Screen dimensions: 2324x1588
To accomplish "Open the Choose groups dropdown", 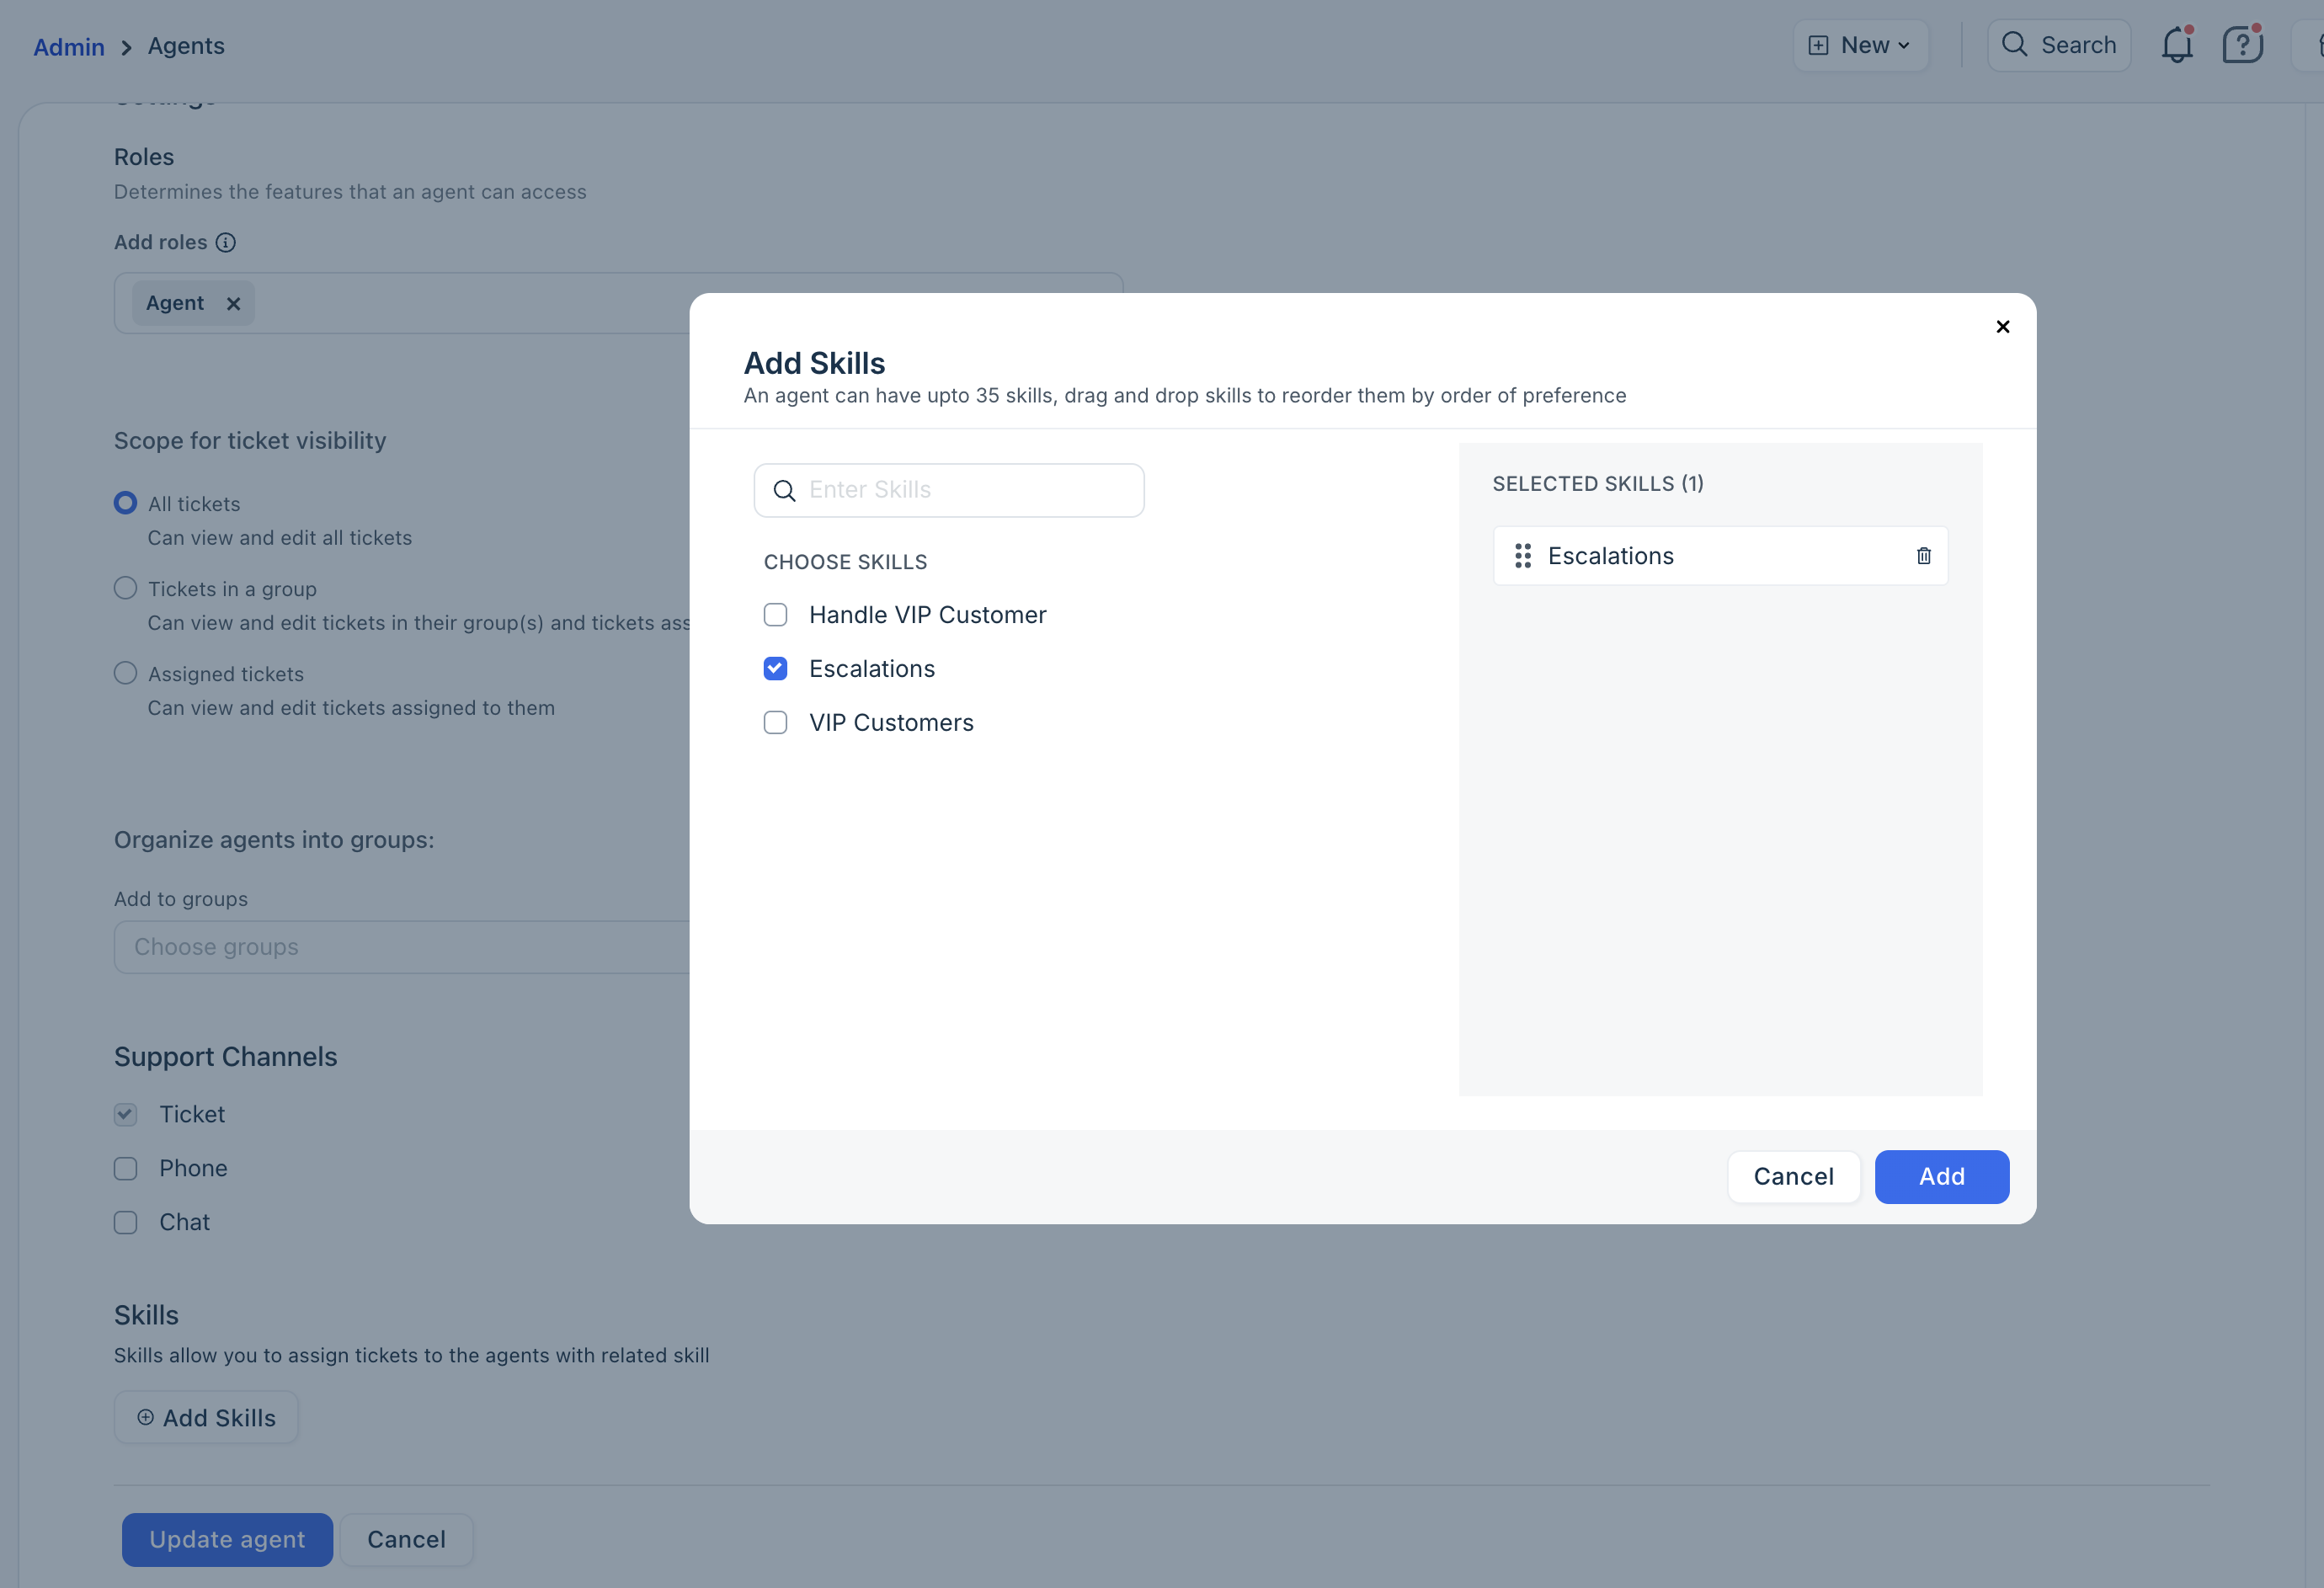I will 400,947.
